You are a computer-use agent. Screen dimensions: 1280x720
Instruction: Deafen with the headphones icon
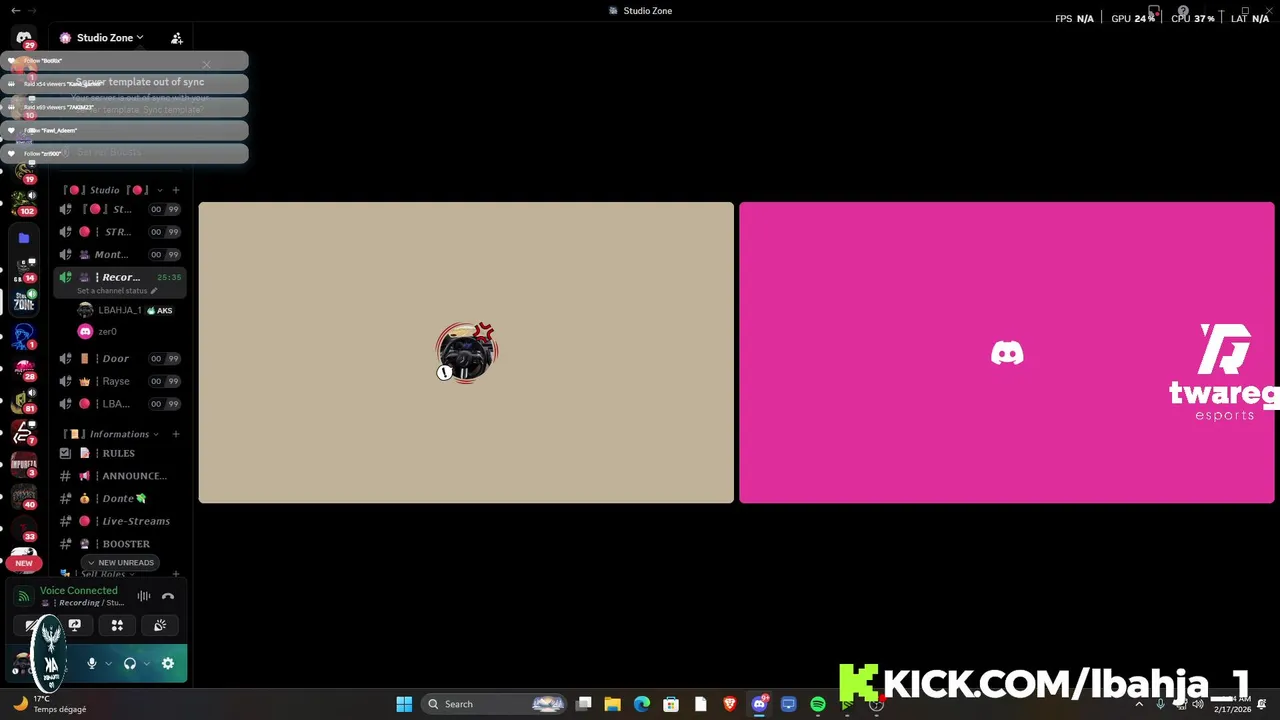pyautogui.click(x=130, y=663)
